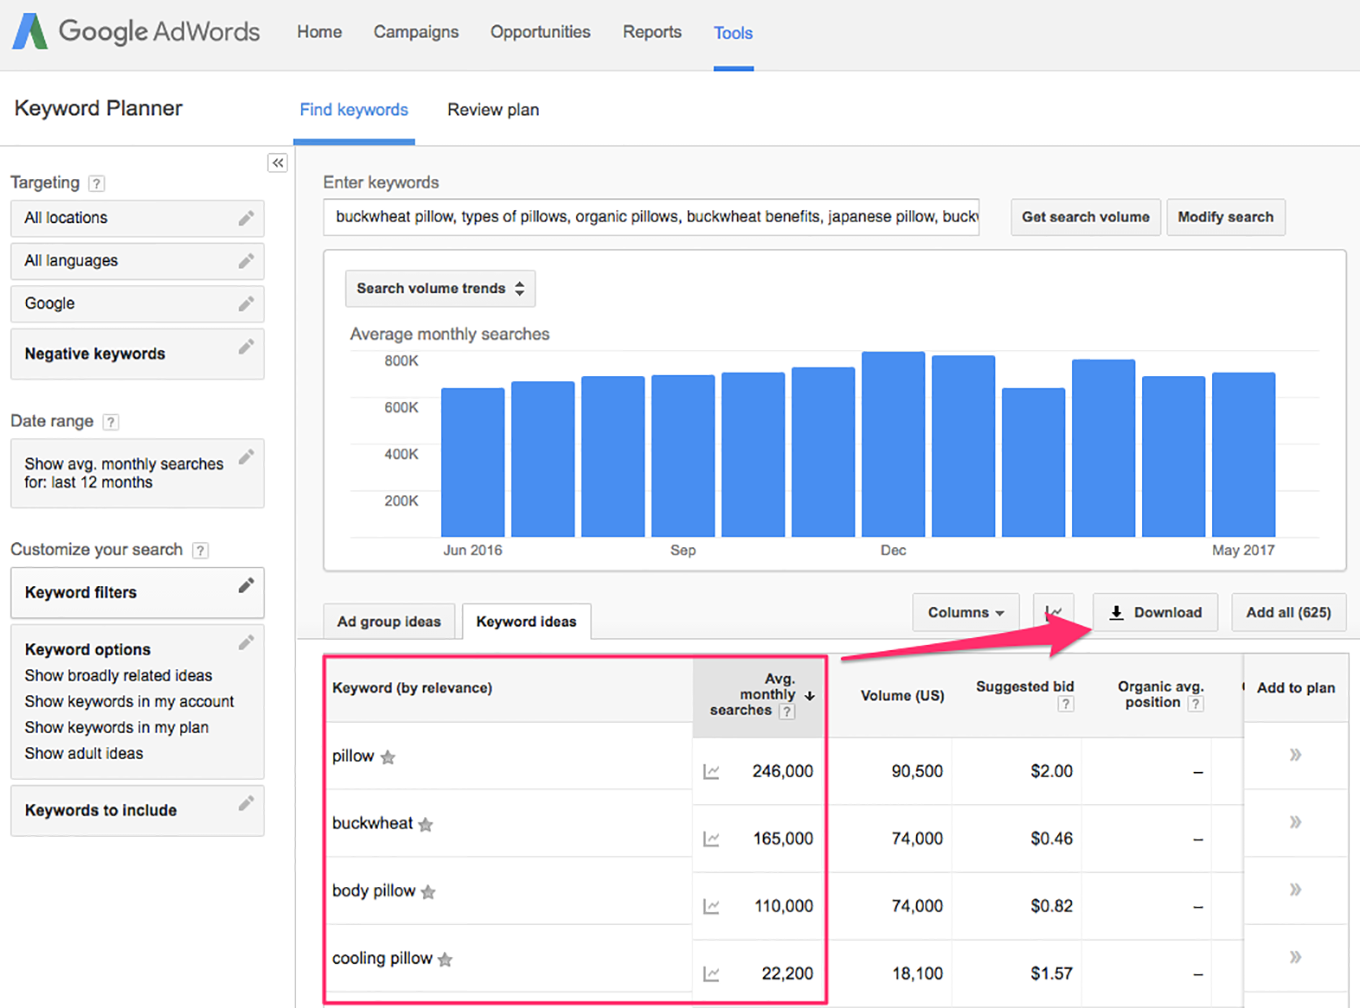Collapse the left sidebar panel
This screenshot has height=1008, width=1360.
(x=278, y=163)
